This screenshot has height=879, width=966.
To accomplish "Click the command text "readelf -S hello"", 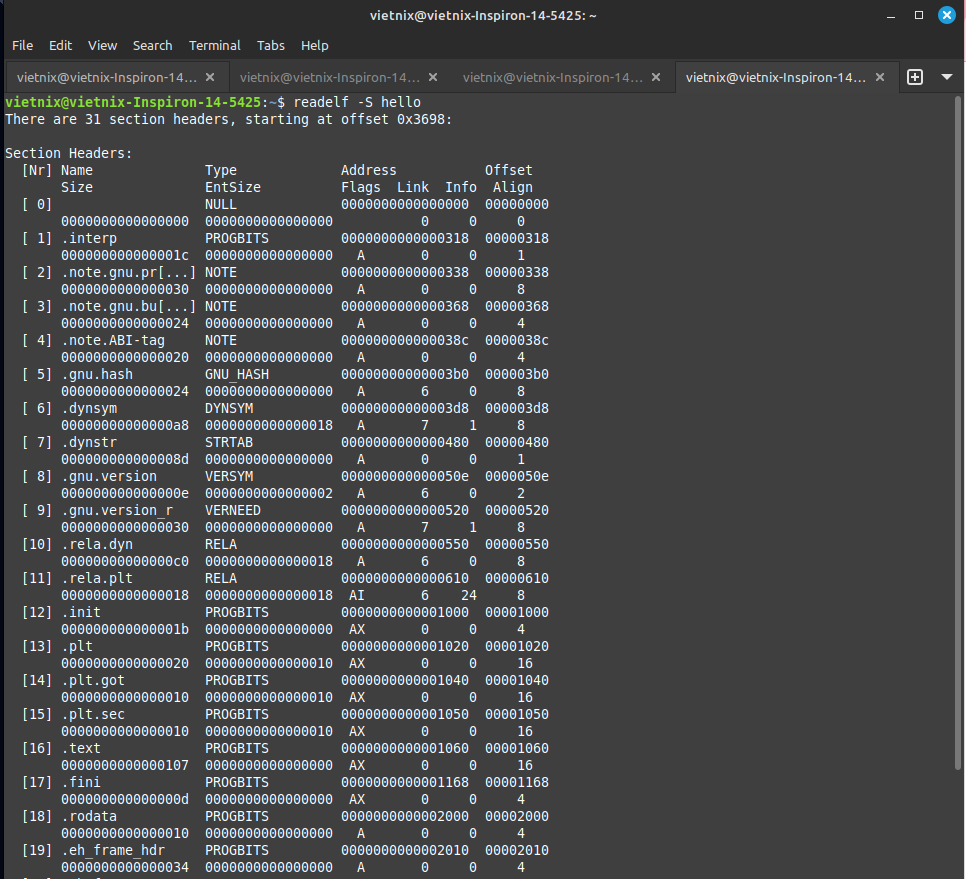I will 357,102.
